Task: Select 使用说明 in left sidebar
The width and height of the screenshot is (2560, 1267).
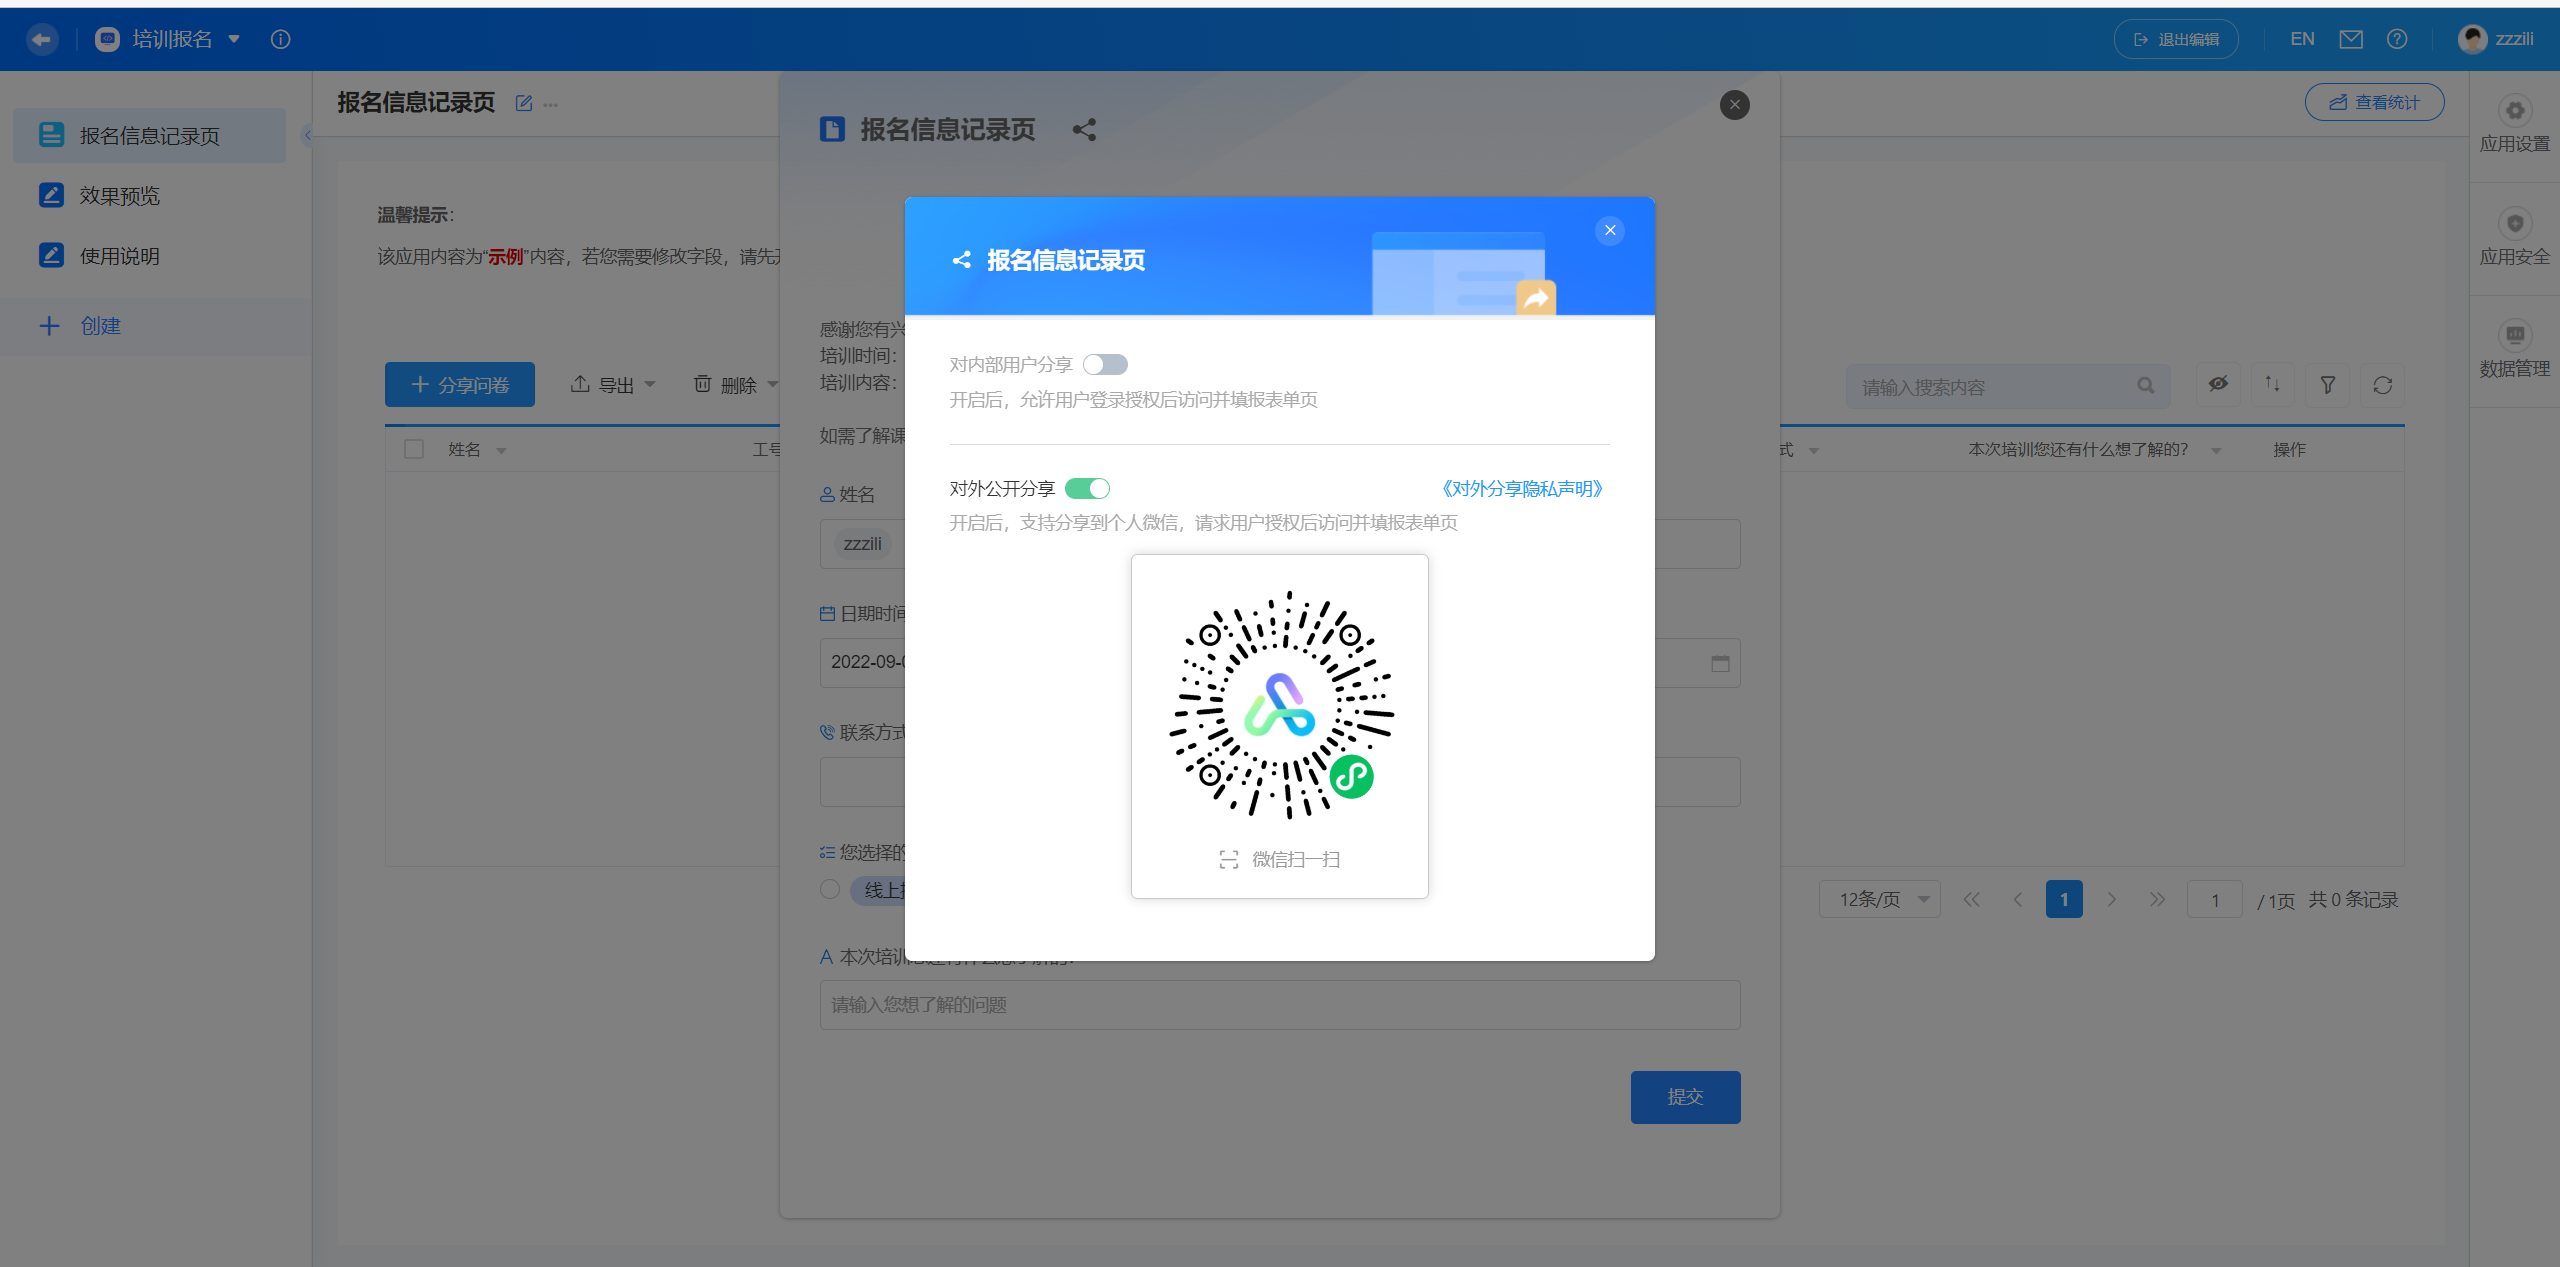Action: pos(120,256)
